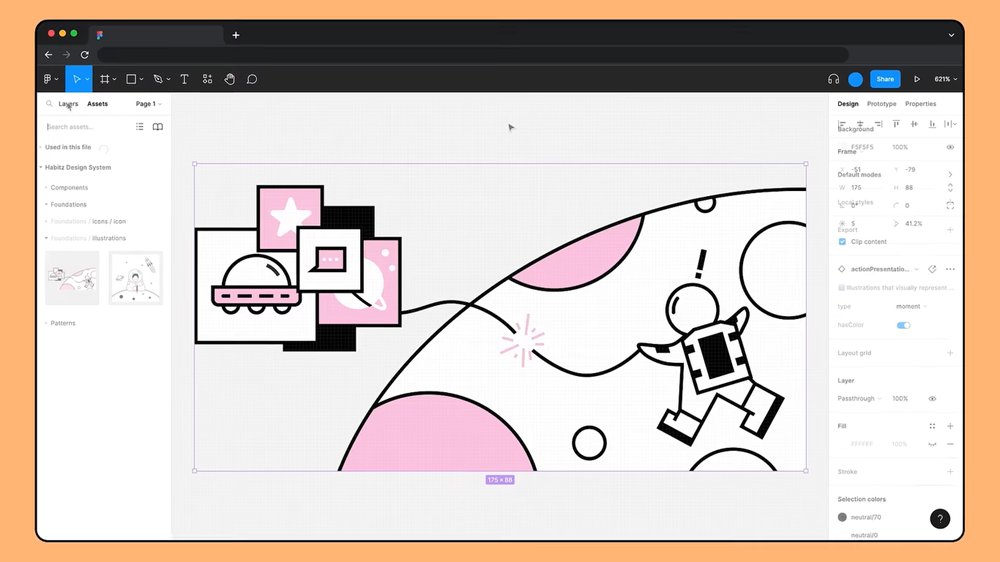Open the Page 1 dropdown

click(148, 104)
